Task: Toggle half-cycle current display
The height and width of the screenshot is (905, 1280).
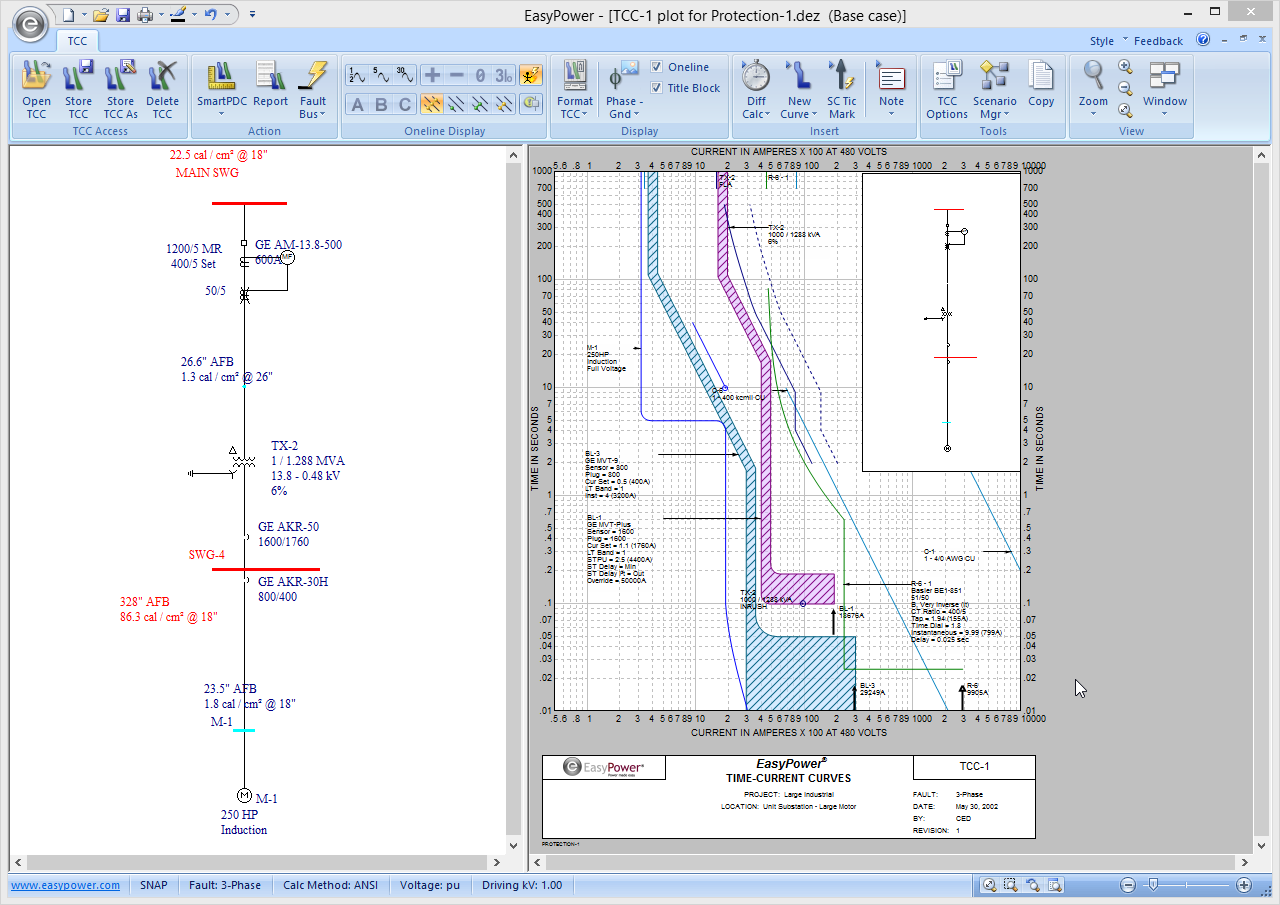Action: coord(358,74)
